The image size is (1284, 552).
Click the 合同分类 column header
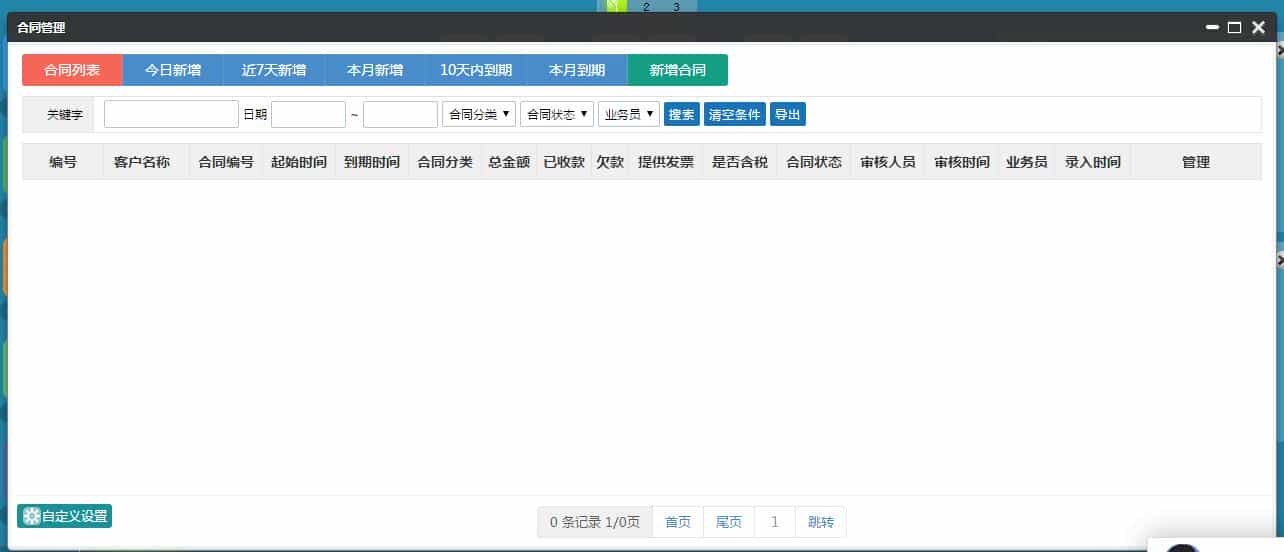tap(445, 162)
